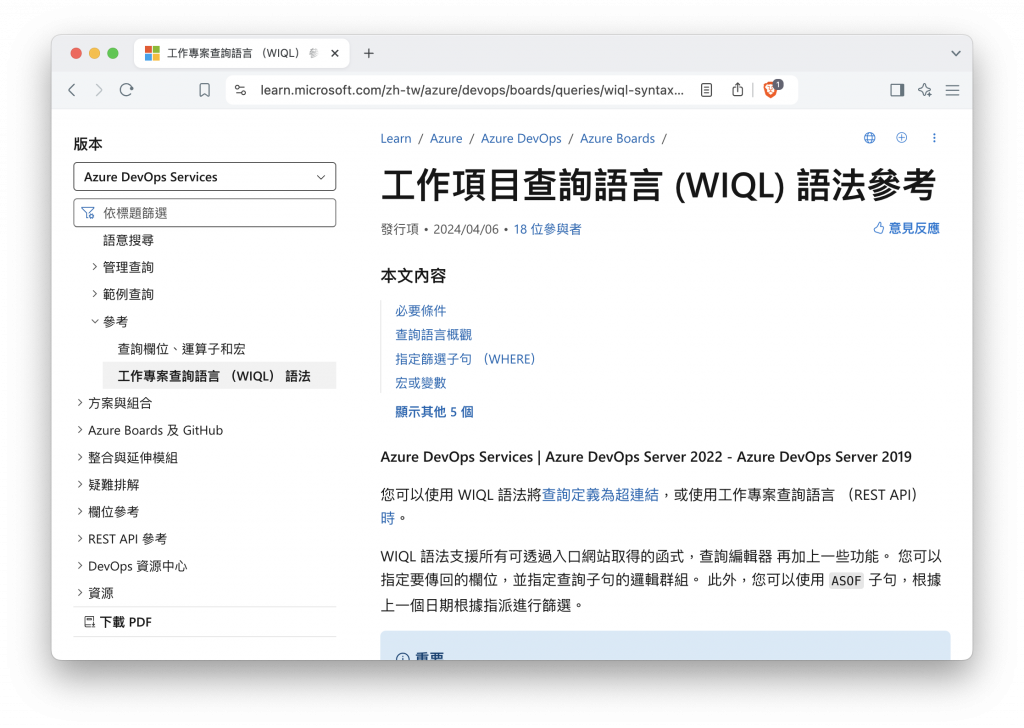1024x728 pixels.
Task: Click the circled plus add-to-collection icon
Action: coord(901,138)
